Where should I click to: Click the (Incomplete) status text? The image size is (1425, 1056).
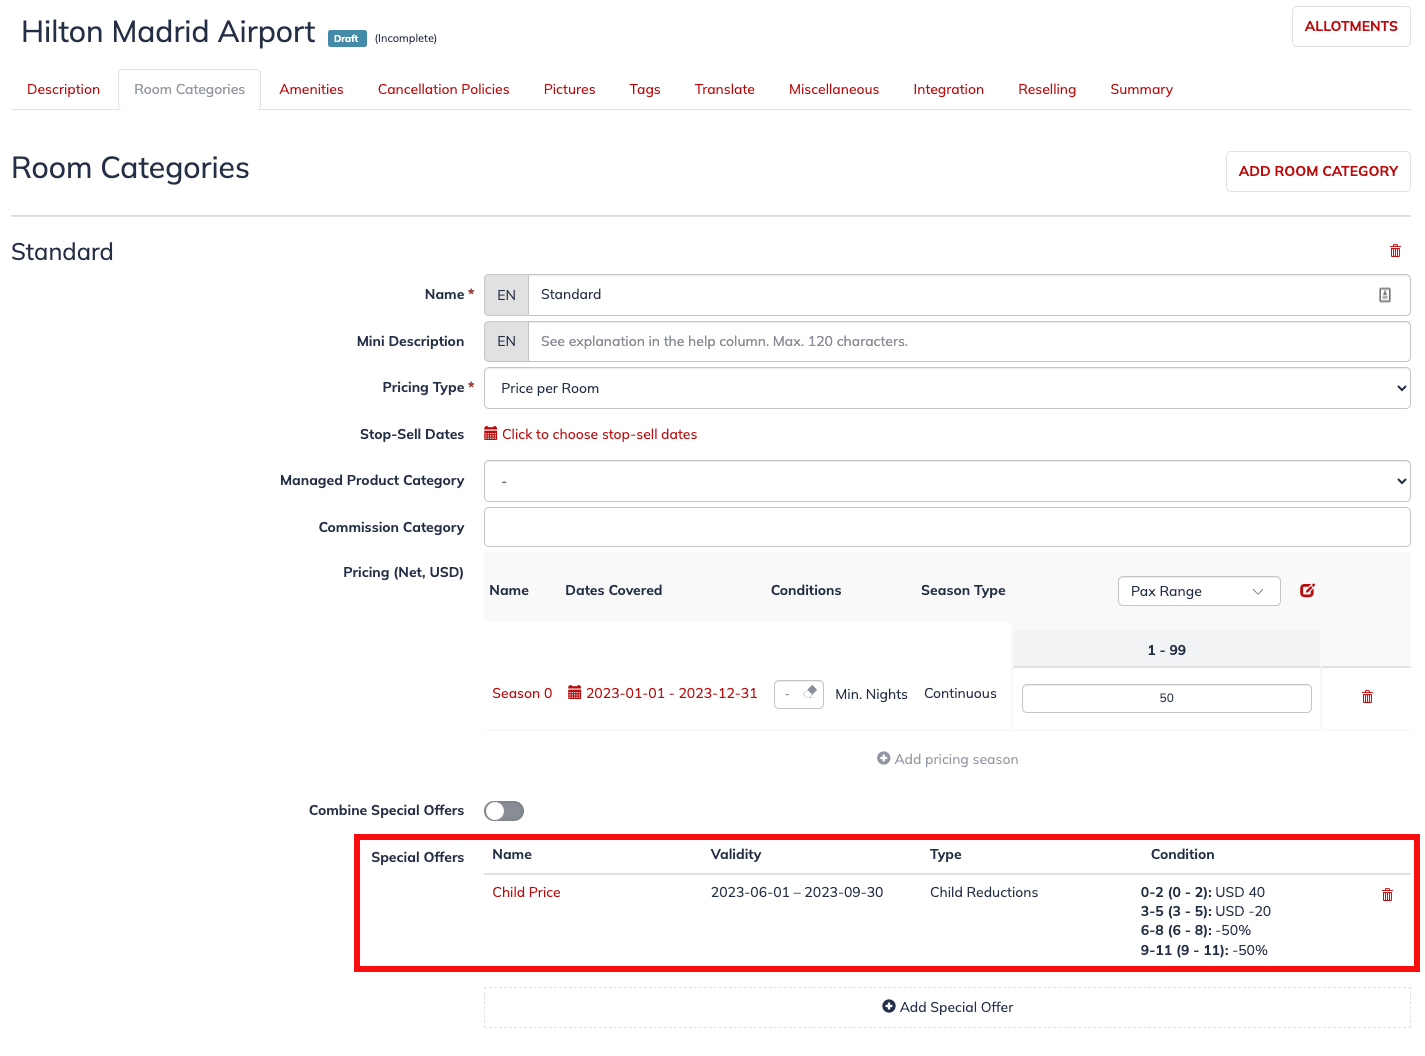(406, 38)
